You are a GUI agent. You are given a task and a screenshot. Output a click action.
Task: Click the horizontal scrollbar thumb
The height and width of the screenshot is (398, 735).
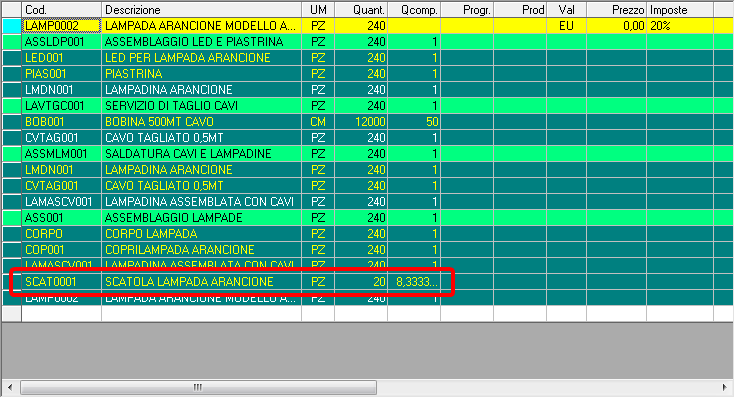pyautogui.click(x=198, y=387)
